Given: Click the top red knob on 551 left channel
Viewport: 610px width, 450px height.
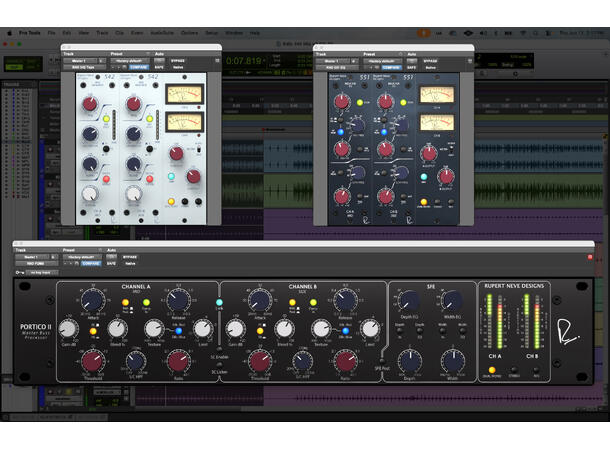Looking at the screenshot, I should (342, 102).
